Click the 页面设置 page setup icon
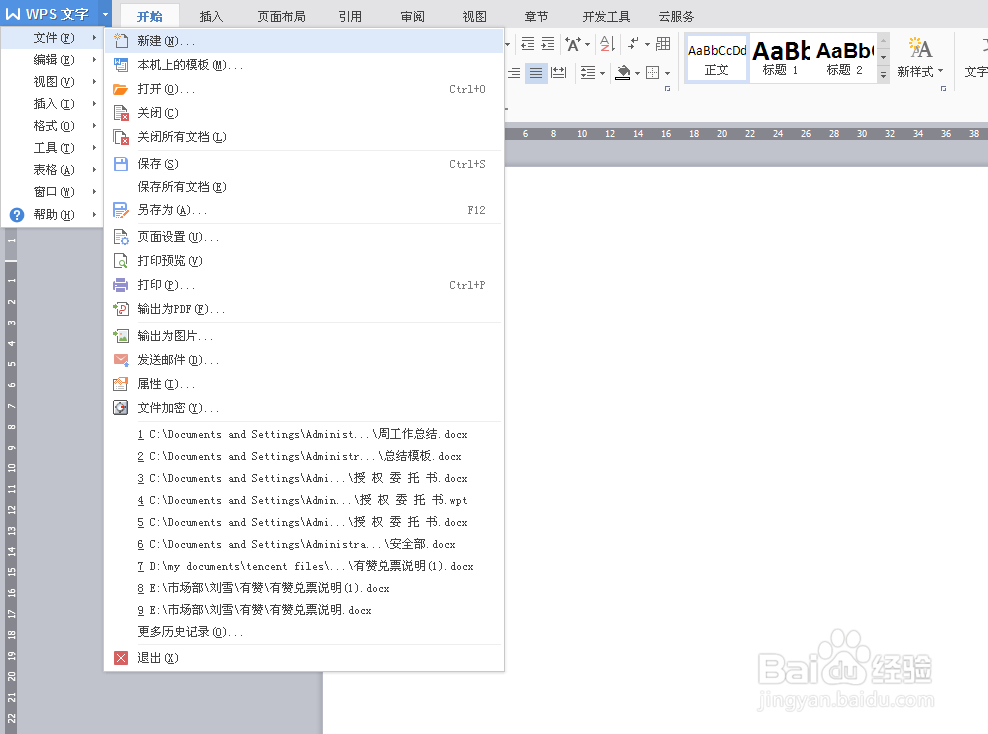Viewport: 988px width, 734px height. [120, 237]
